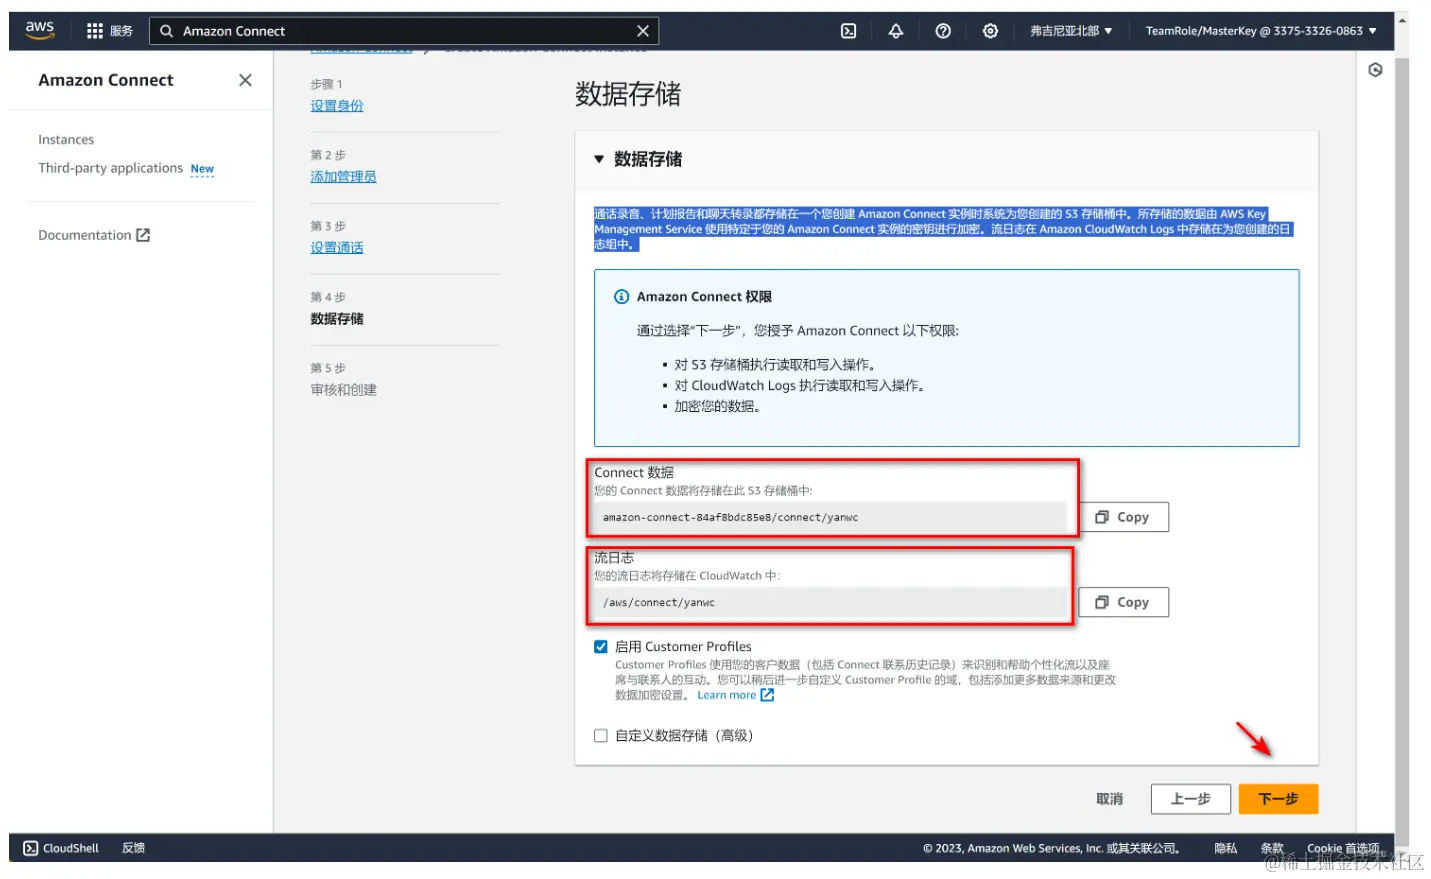The width and height of the screenshot is (1431, 879).
Task: Open the region selector dropdown
Action: tap(1071, 31)
